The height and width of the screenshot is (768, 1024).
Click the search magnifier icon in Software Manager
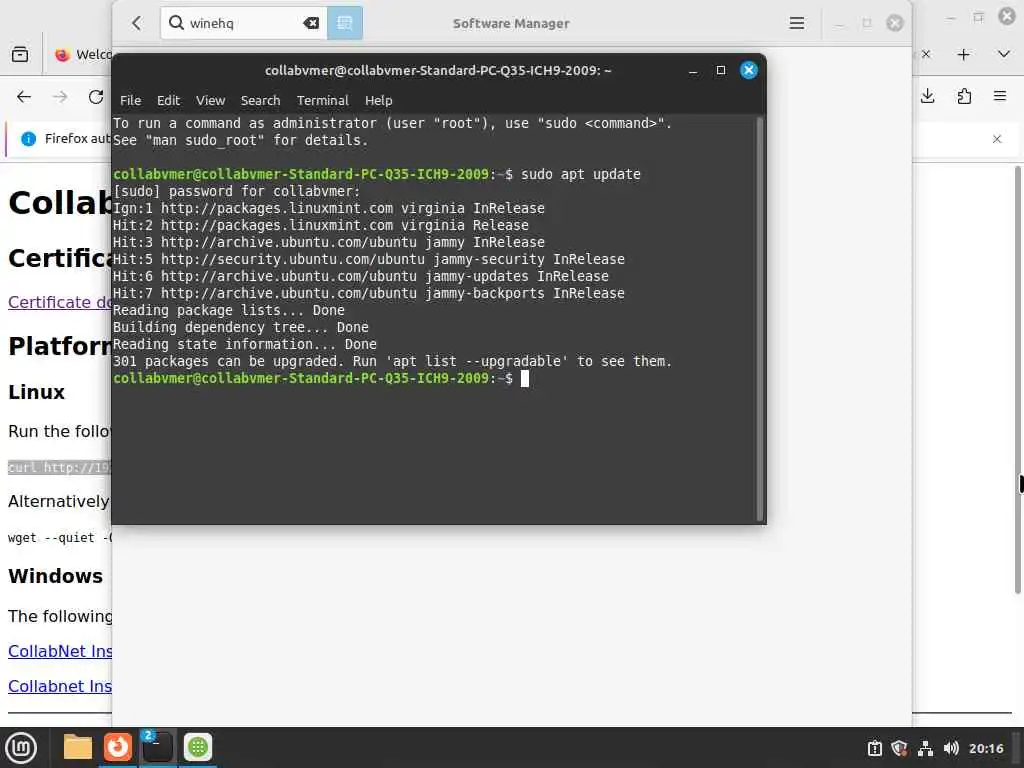(176, 23)
